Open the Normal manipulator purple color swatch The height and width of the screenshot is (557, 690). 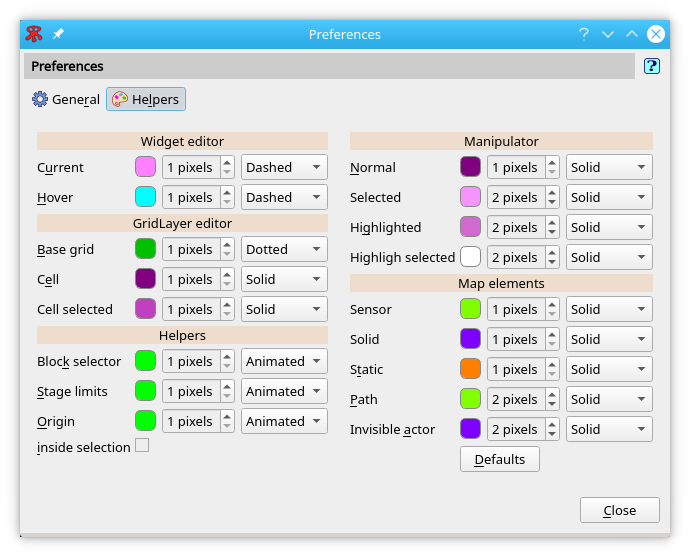click(x=470, y=167)
